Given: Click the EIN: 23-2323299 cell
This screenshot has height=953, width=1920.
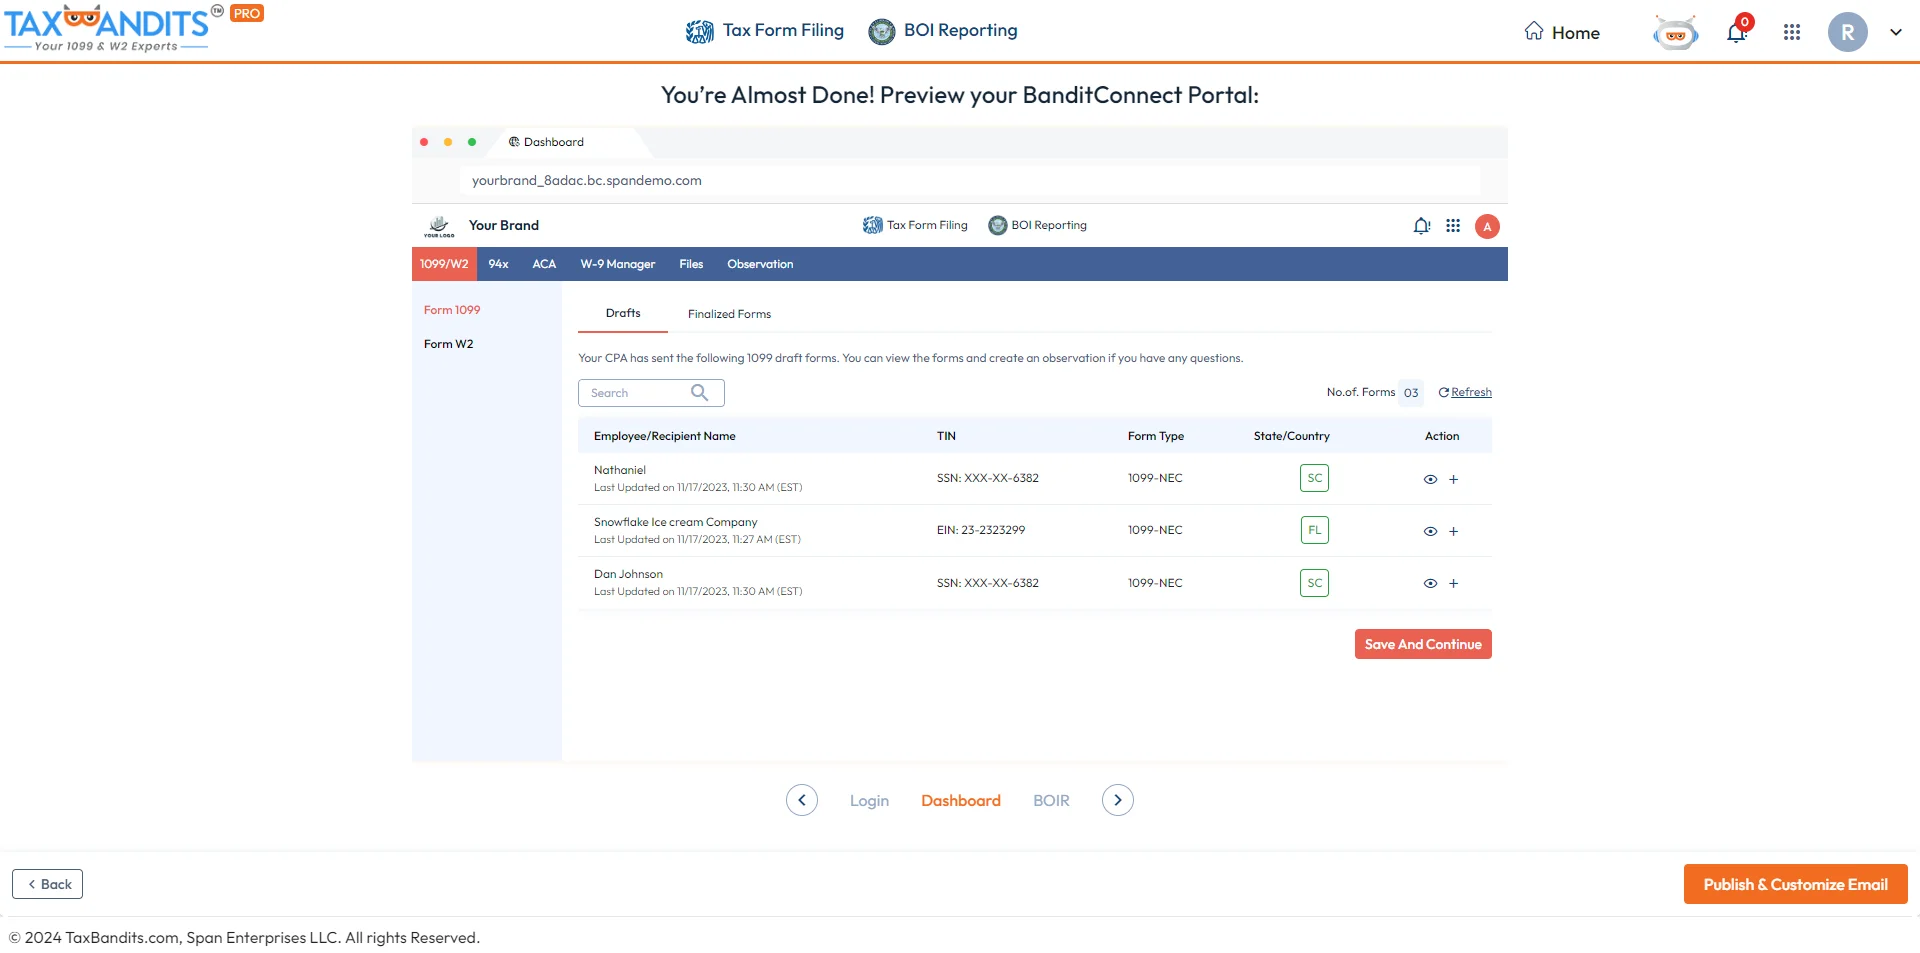Looking at the screenshot, I should tap(981, 530).
